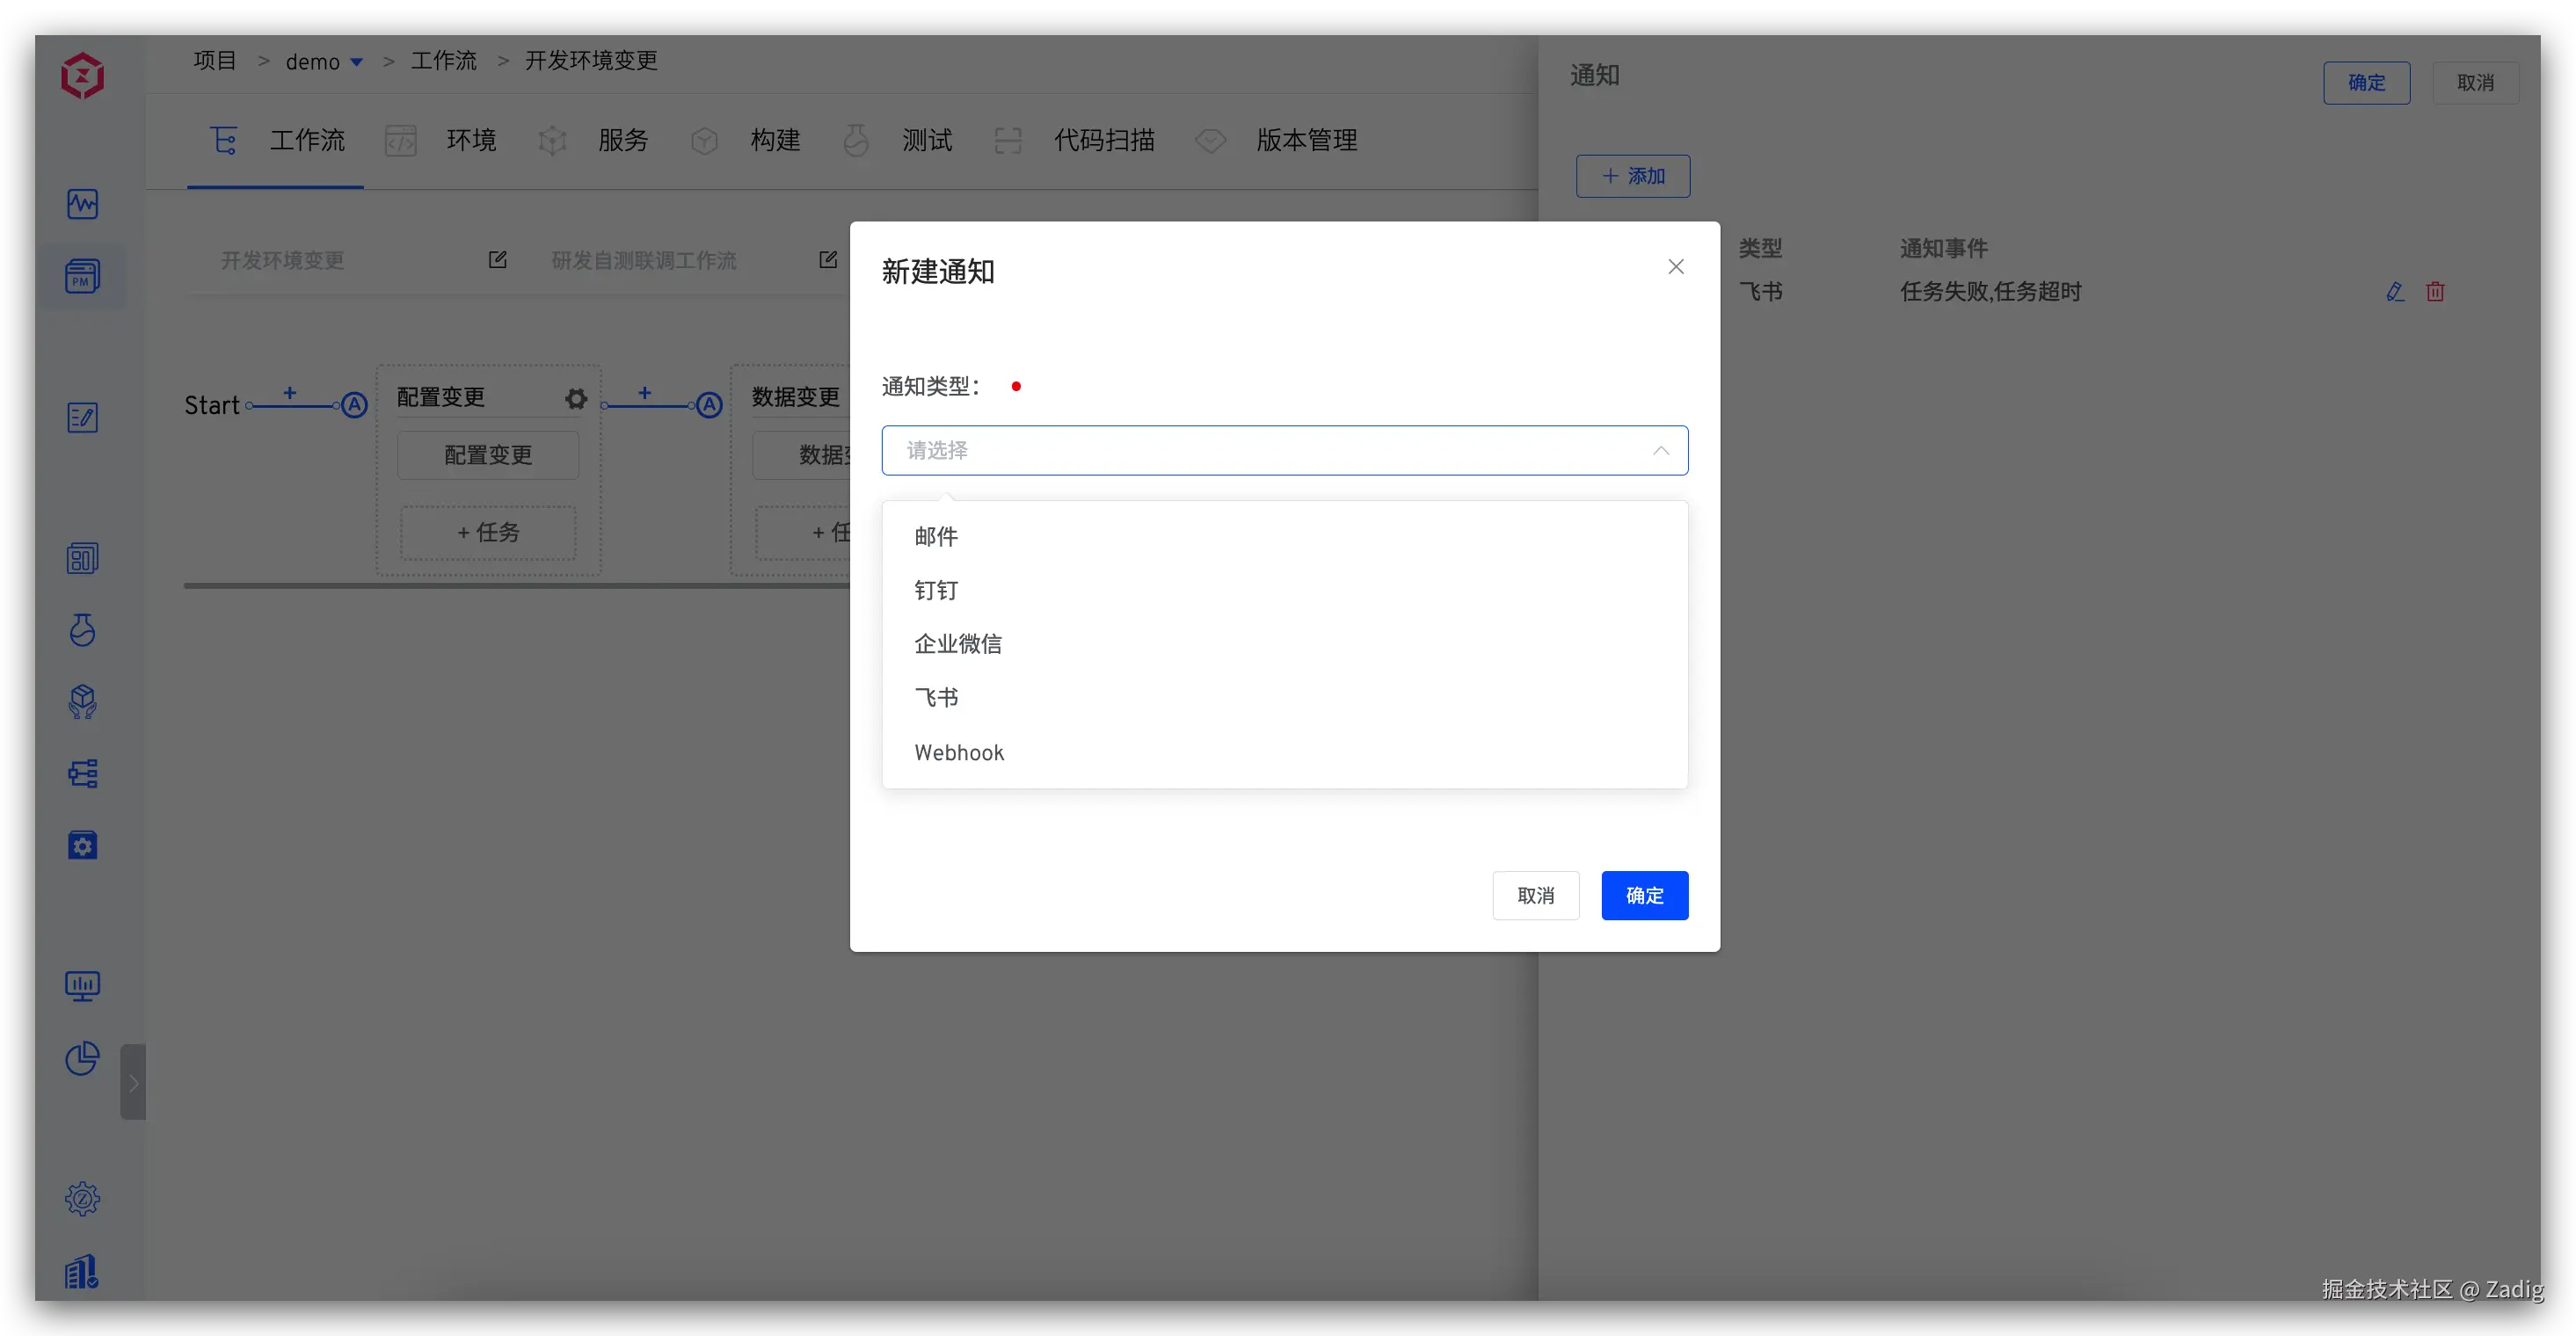
Task: Select 邮件 from notification type list
Action: point(936,537)
